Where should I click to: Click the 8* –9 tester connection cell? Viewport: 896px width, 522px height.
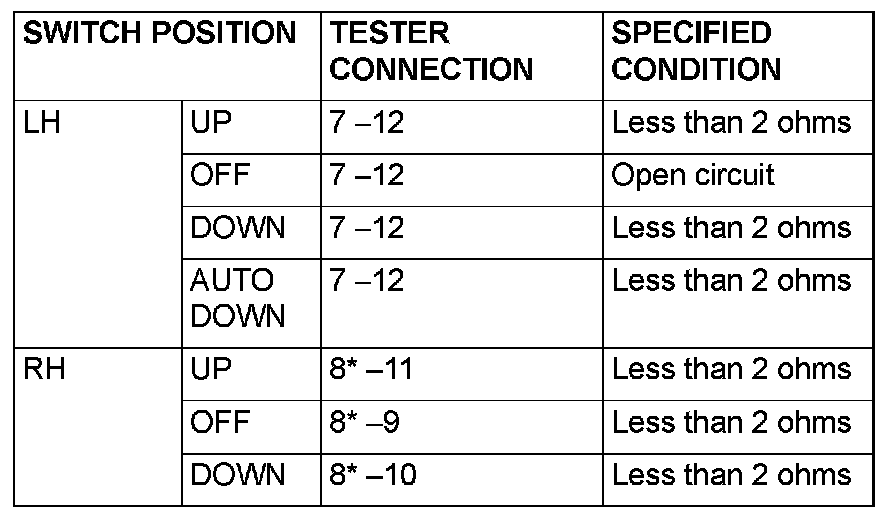(365, 422)
